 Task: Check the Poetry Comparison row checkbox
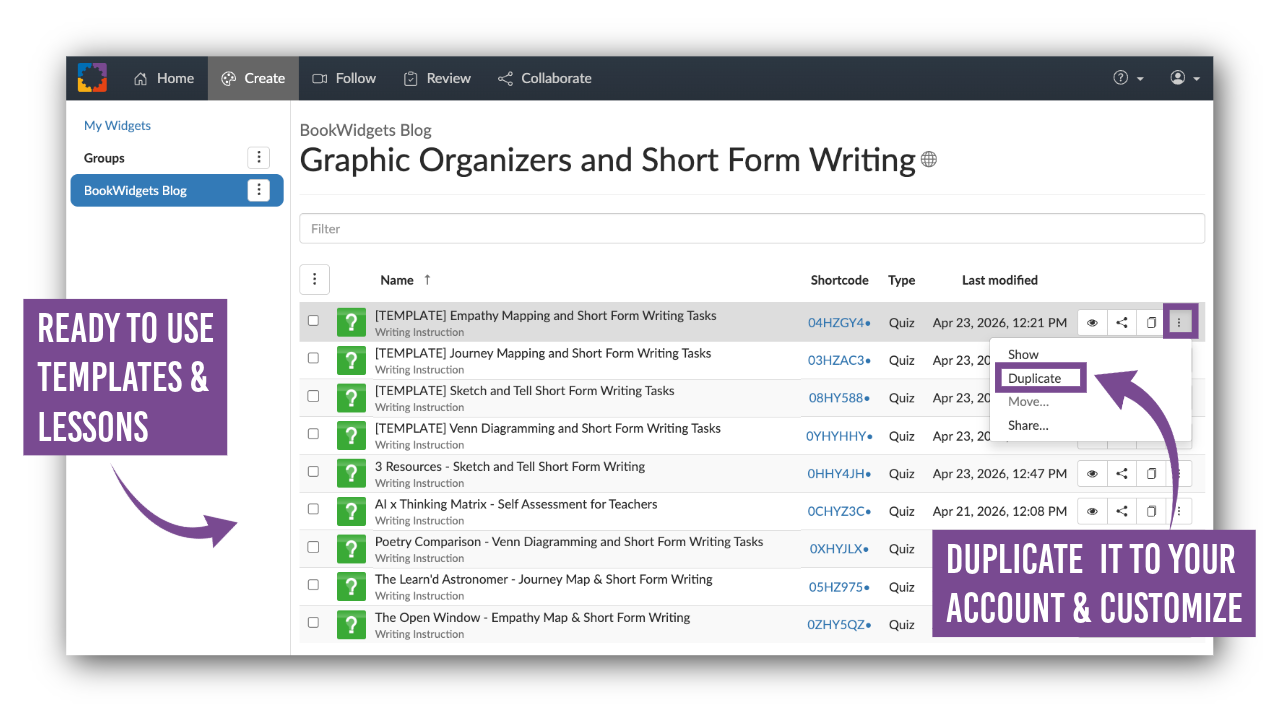[313, 547]
